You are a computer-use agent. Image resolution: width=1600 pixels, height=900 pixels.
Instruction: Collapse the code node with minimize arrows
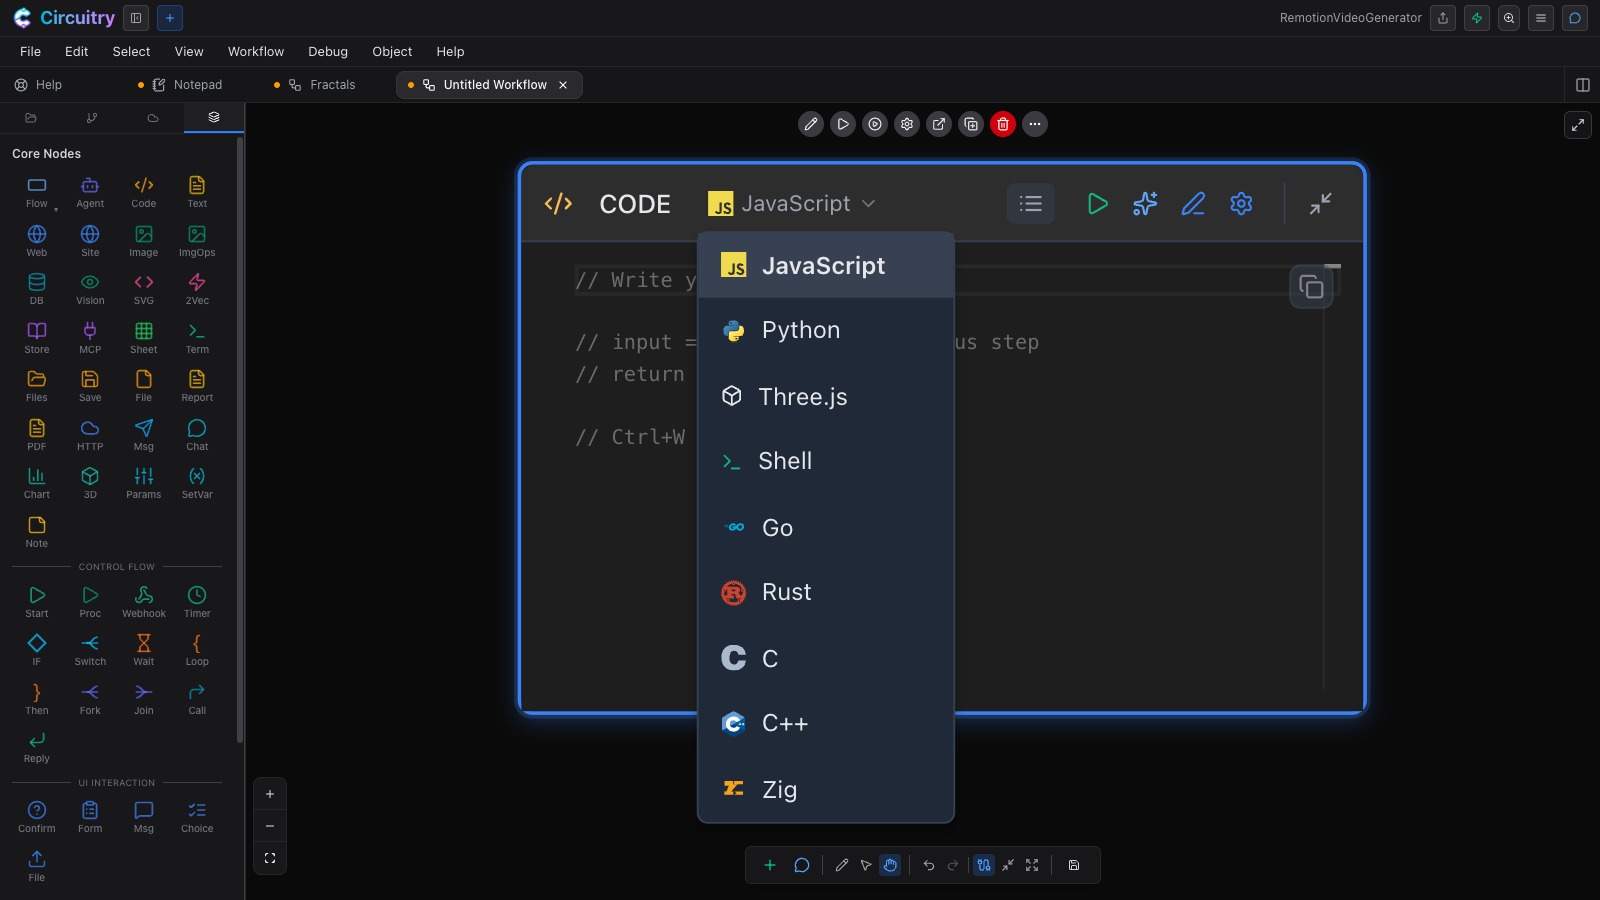tap(1320, 204)
